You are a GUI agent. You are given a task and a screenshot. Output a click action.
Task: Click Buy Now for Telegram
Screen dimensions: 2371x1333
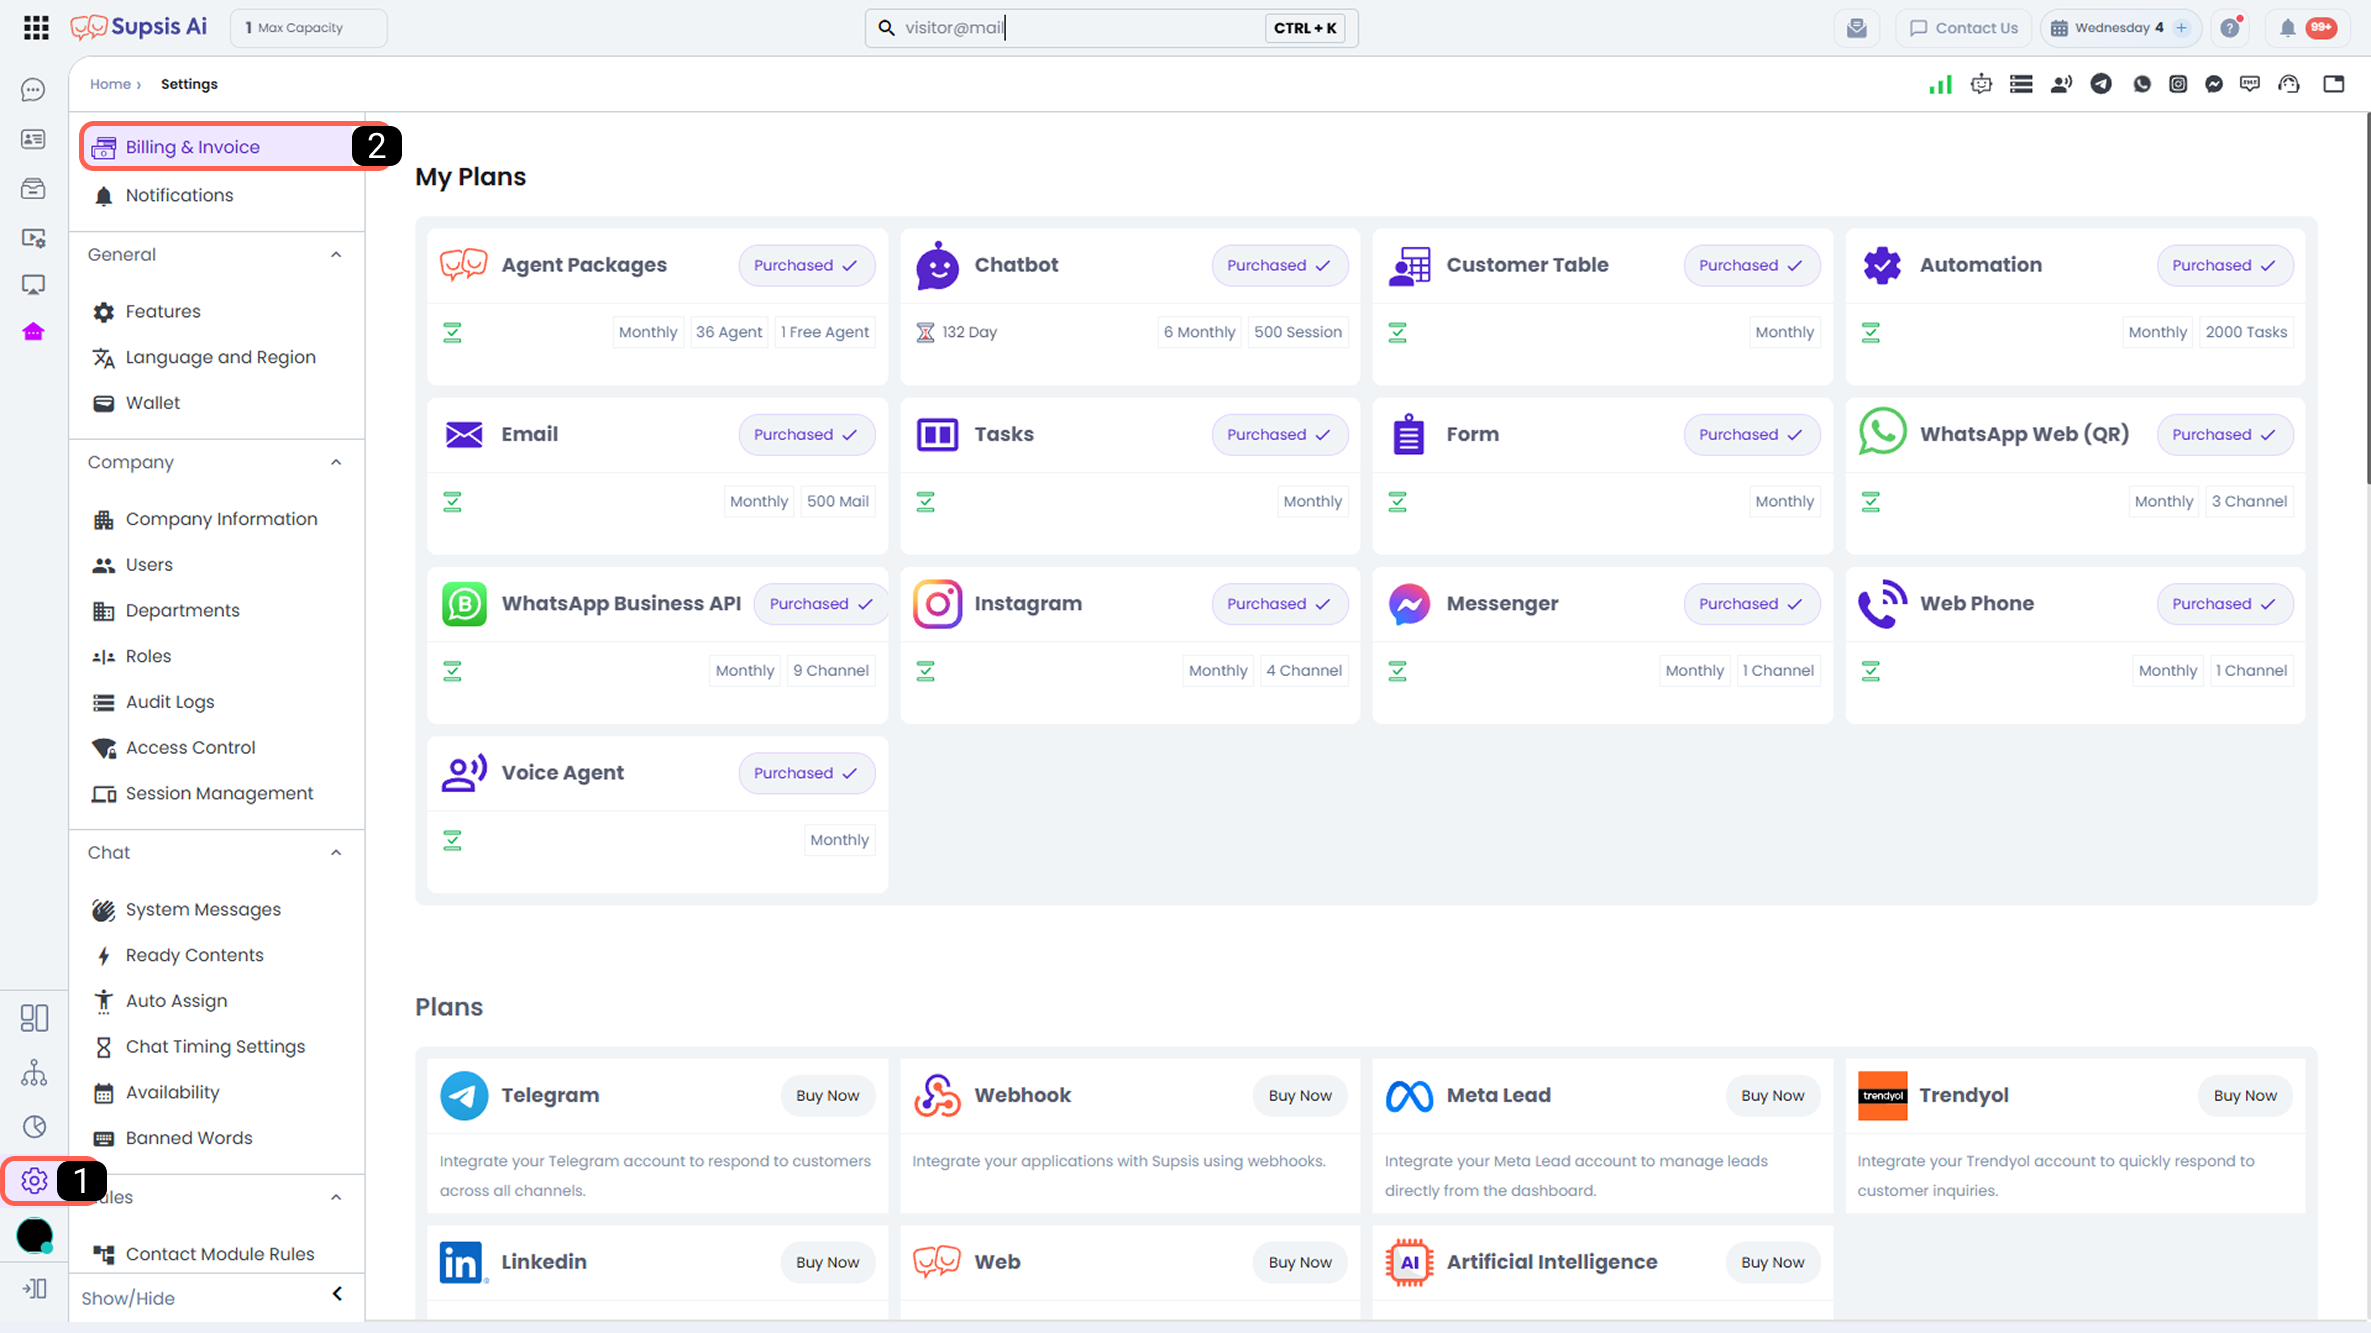click(827, 1096)
